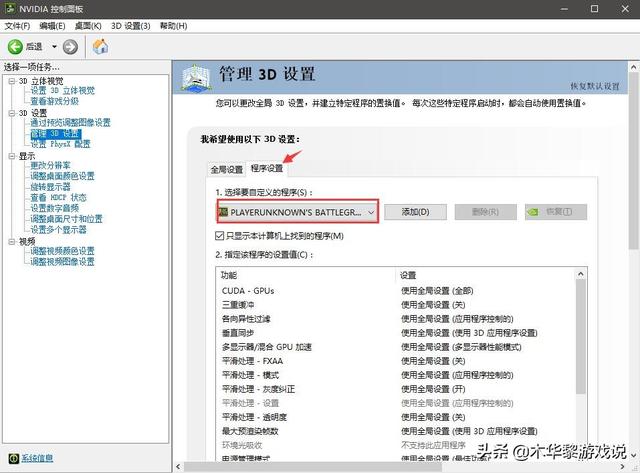Select 设置数字音频 tree item
This screenshot has width=640, height=473.
[x=54, y=208]
